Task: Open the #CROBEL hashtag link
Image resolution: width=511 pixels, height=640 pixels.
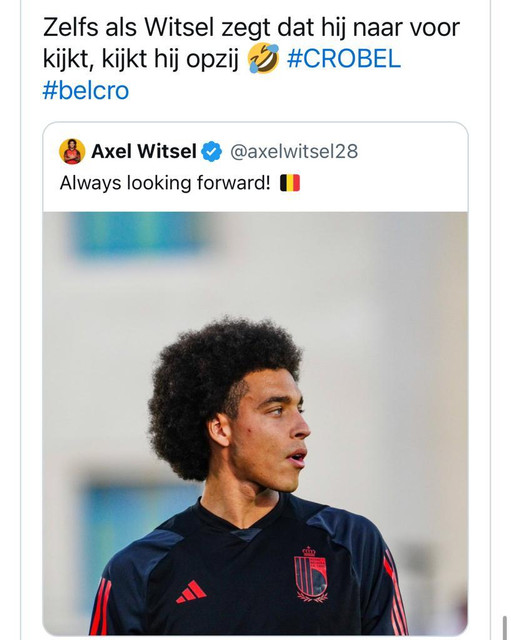Action: [x=344, y=59]
